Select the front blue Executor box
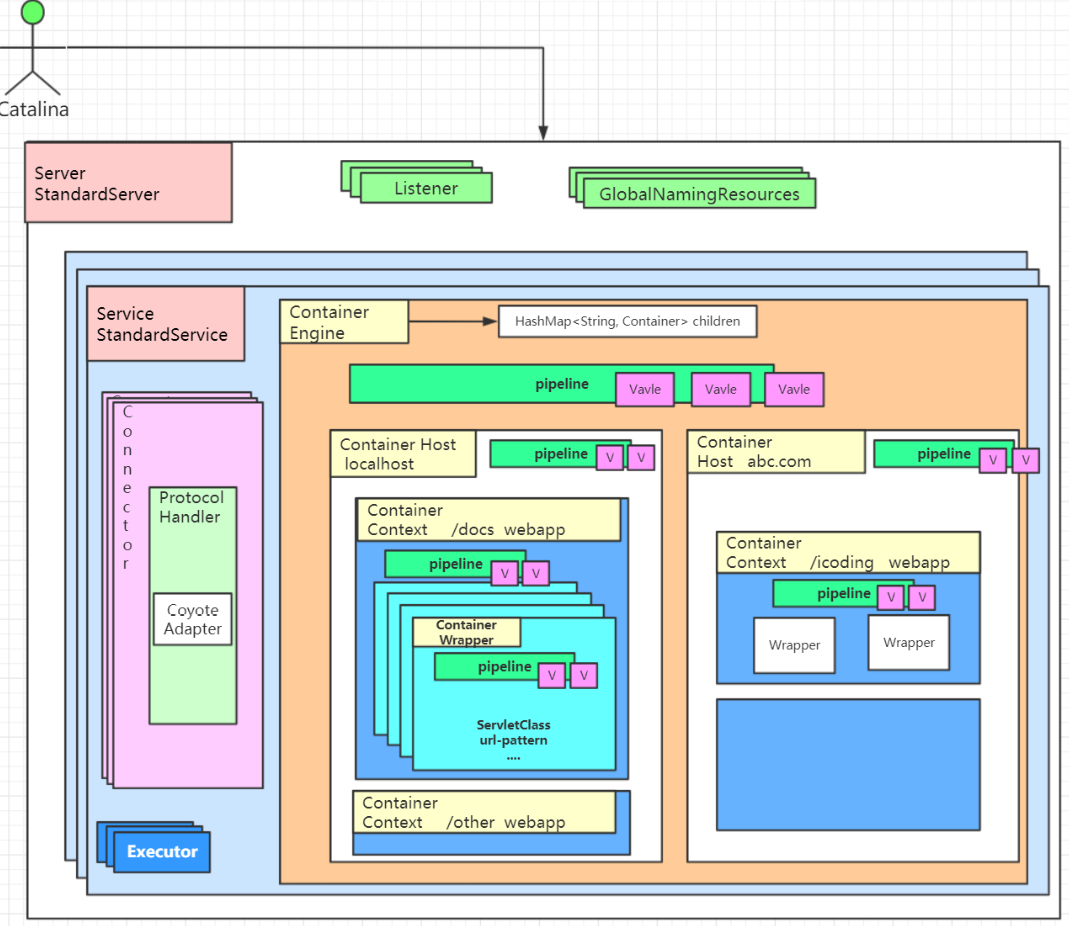Viewport: 1069px width, 926px height. pos(162,852)
